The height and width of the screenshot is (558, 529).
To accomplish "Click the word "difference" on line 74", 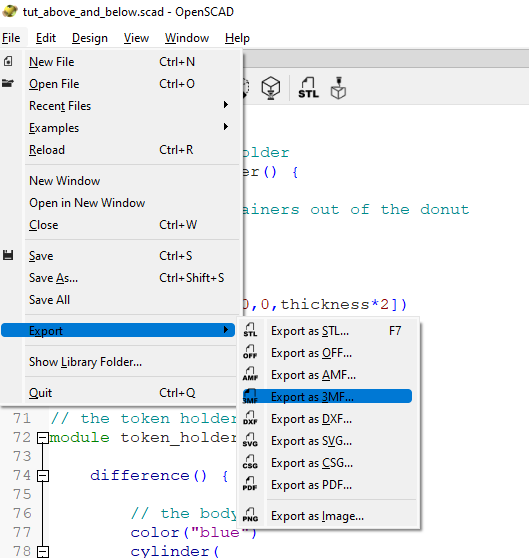I will point(139,475).
